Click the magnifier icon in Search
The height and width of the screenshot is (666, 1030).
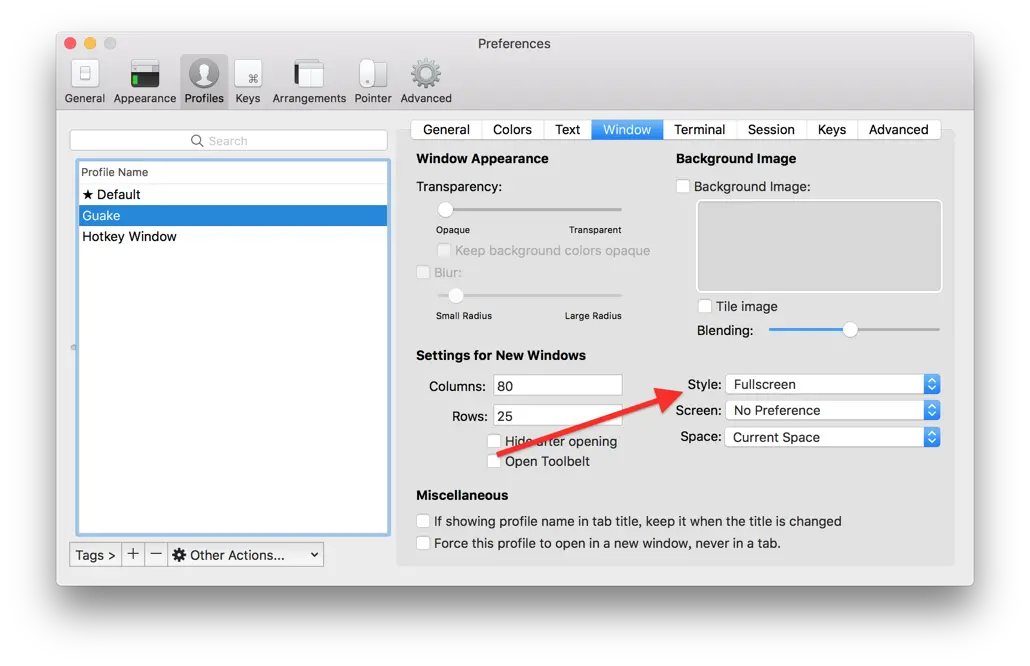point(196,141)
